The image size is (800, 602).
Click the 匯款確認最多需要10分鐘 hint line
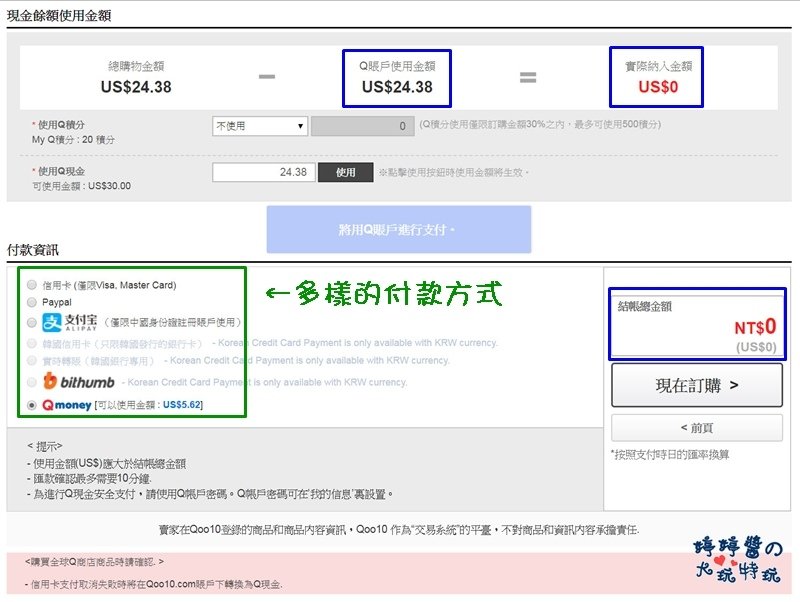tap(89, 479)
